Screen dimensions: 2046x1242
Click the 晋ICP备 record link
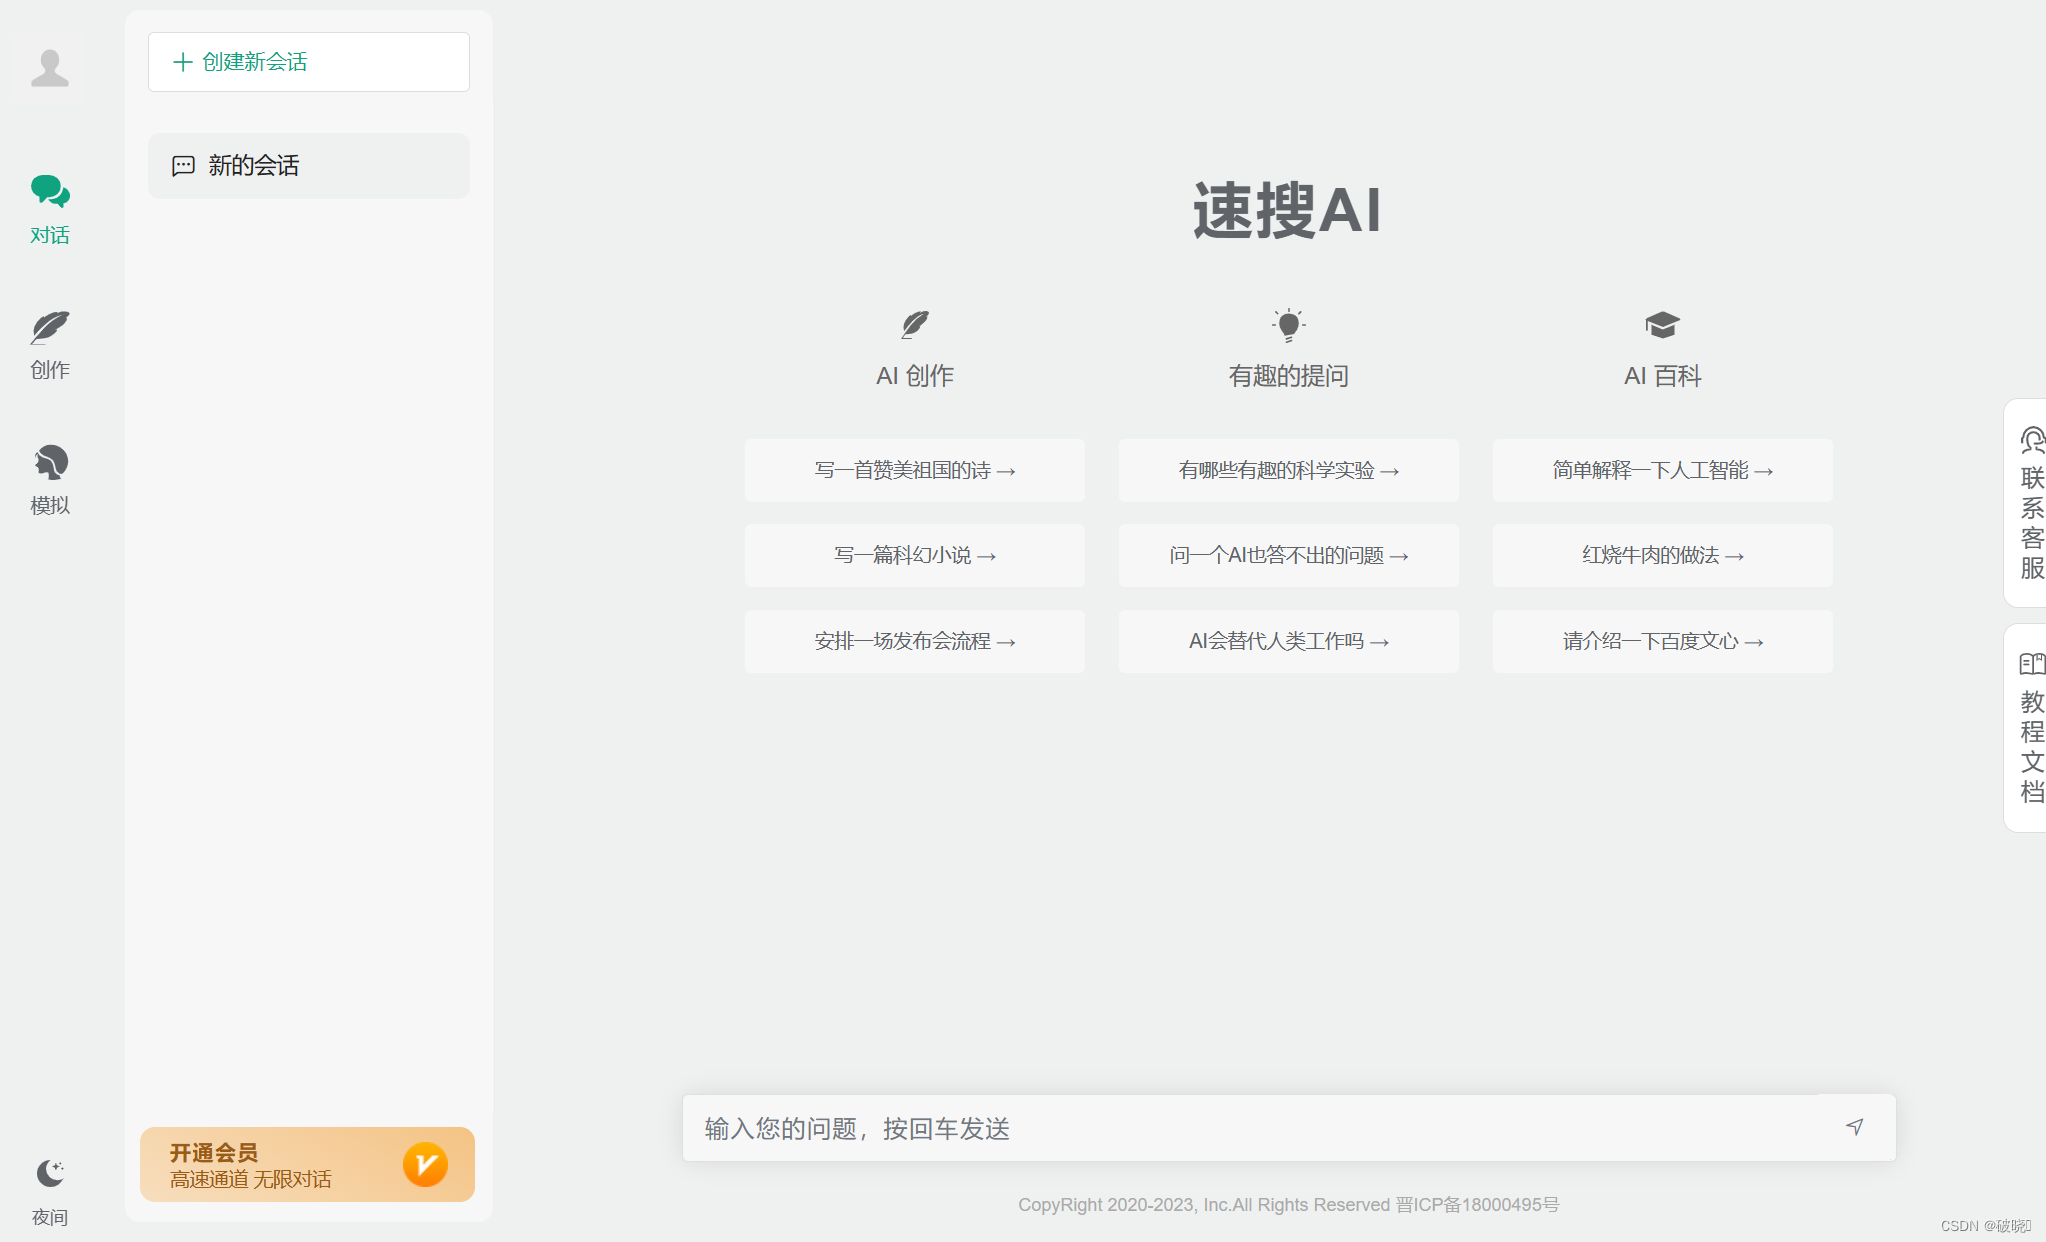pos(1477,1205)
